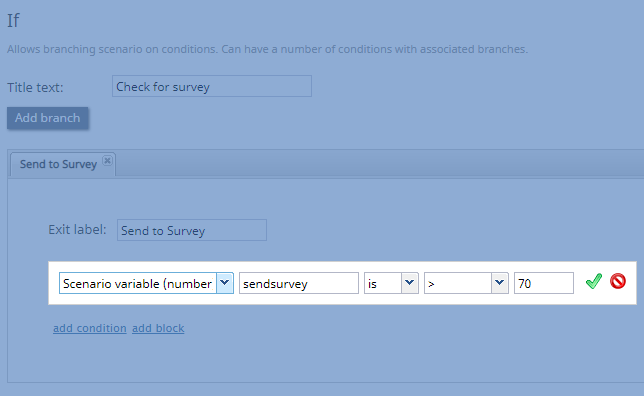644x396 pixels.
Task: Click the value field containing 70
Action: coord(544,283)
